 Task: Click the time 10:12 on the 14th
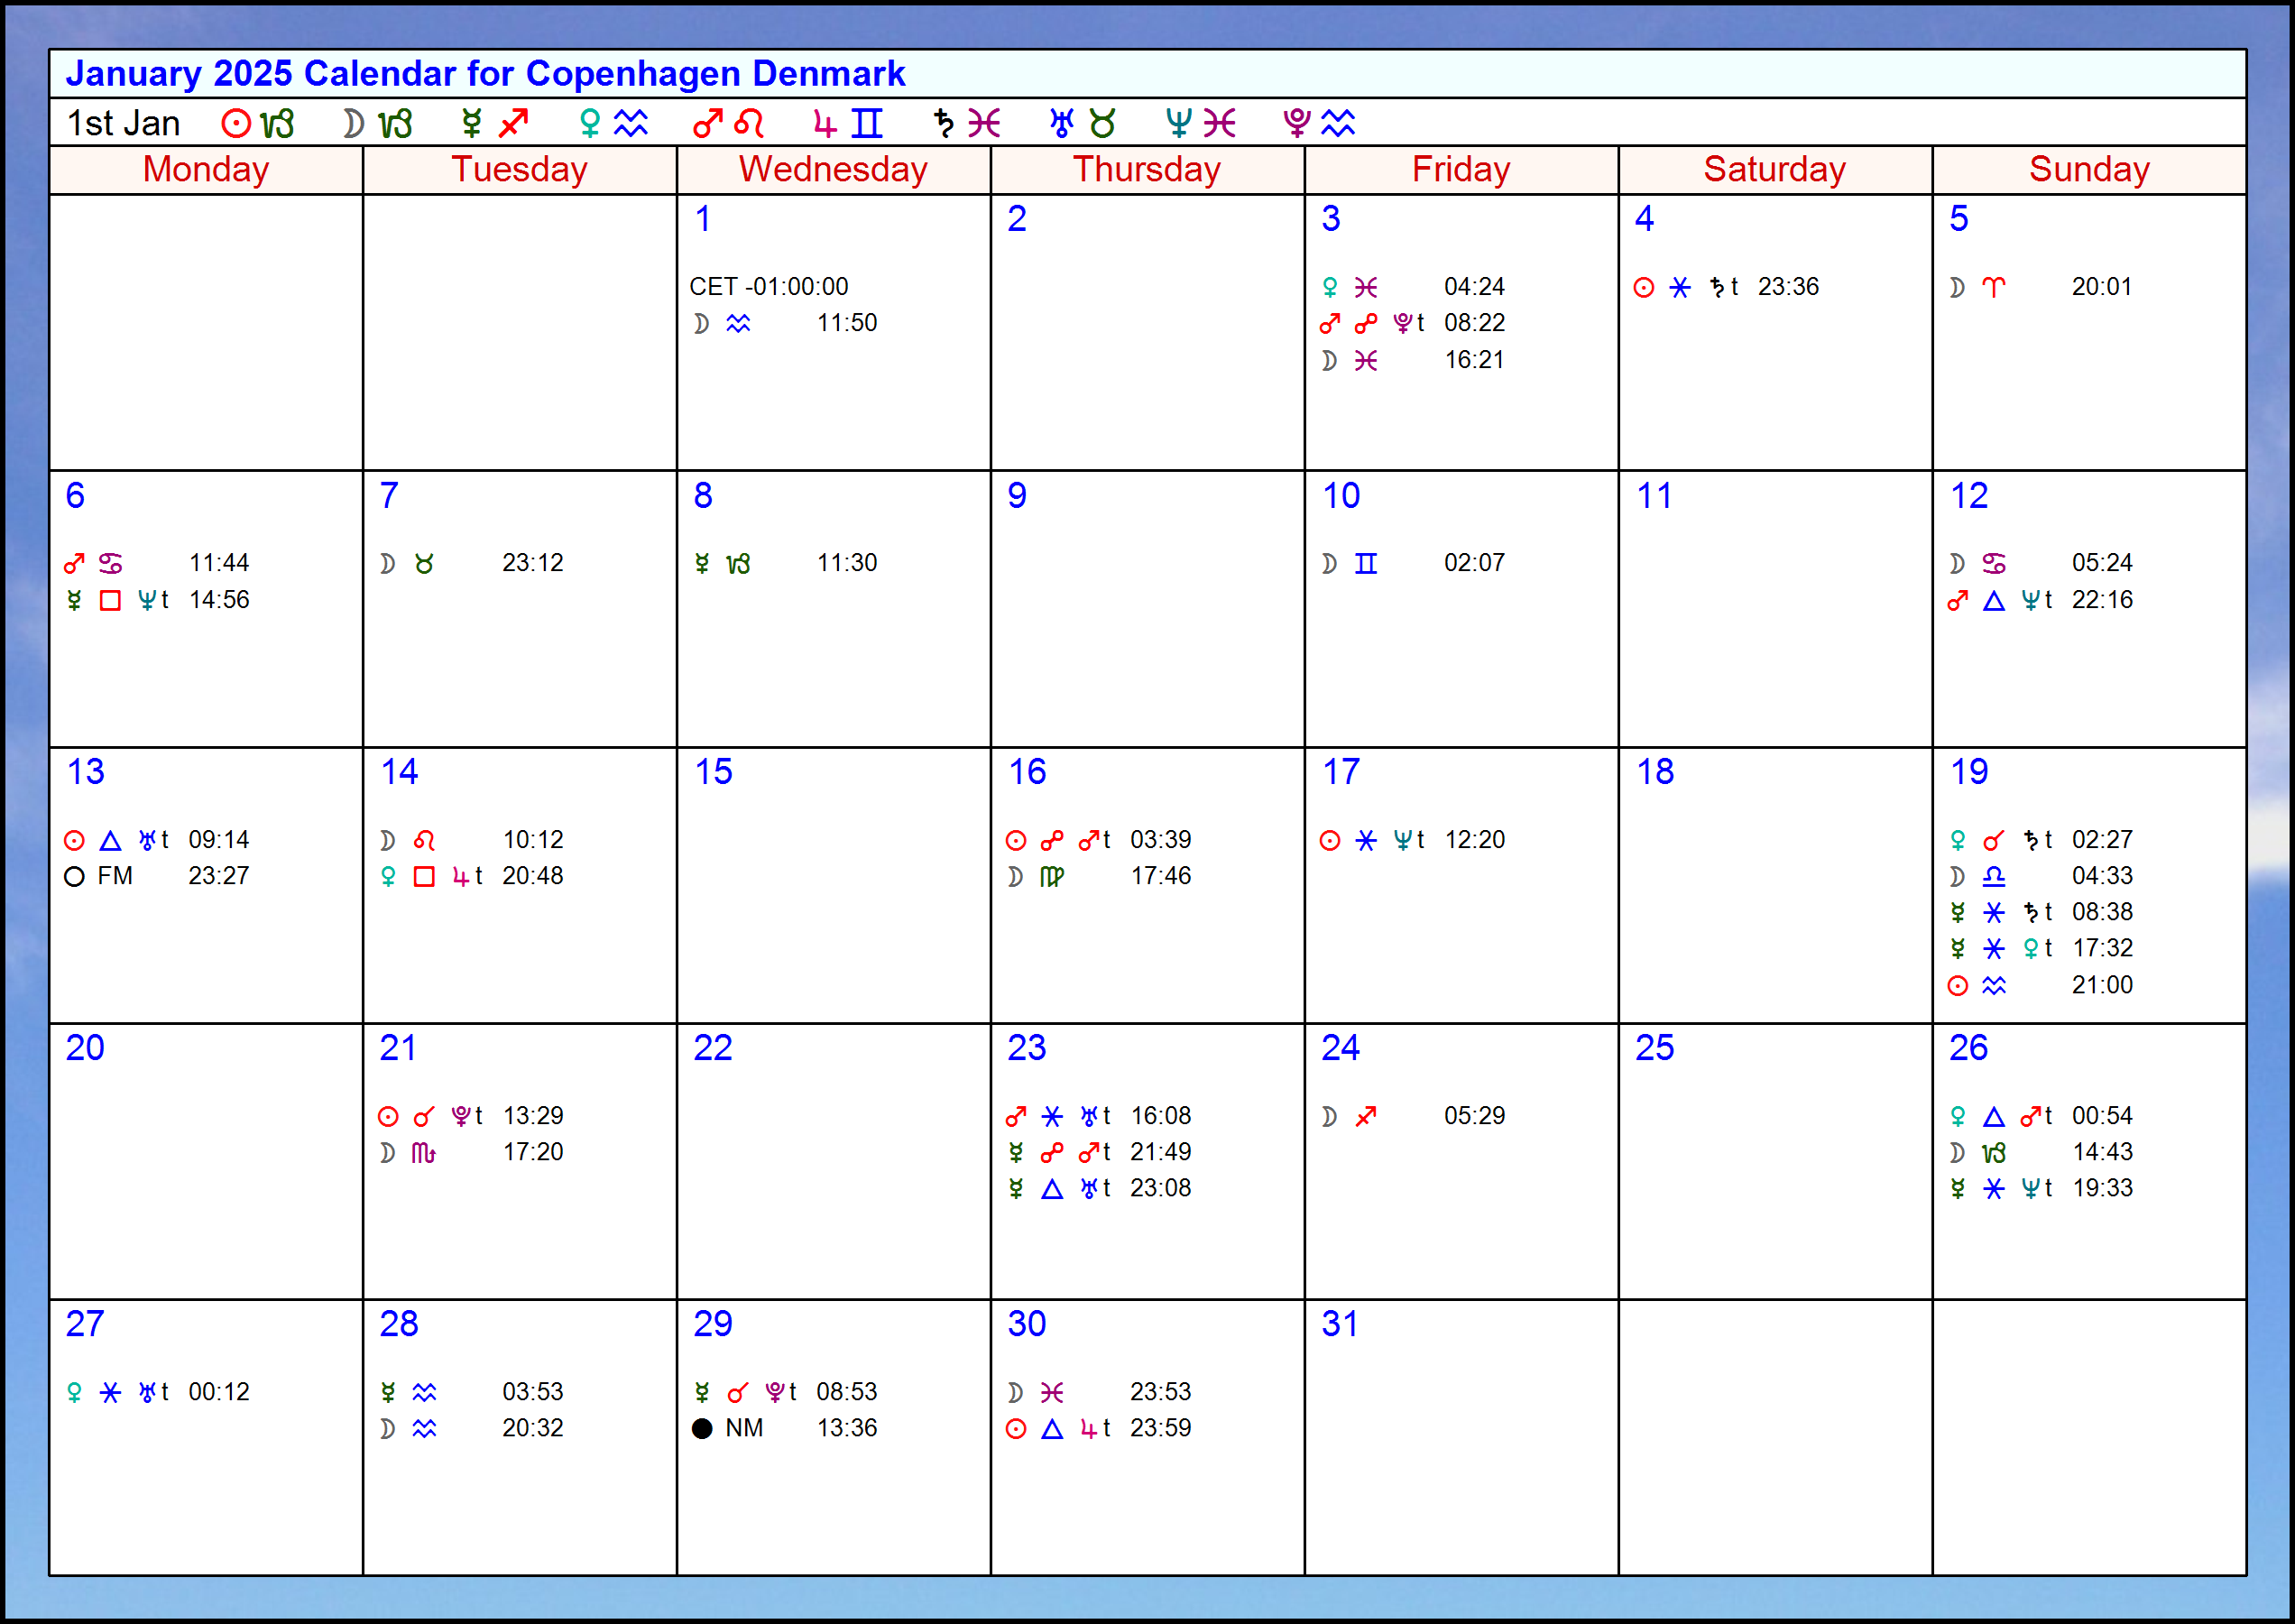point(533,840)
